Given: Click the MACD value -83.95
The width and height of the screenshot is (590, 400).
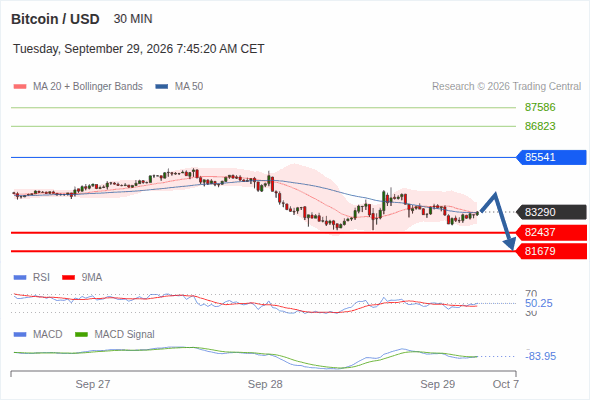Looking at the screenshot, I should tap(540, 356).
